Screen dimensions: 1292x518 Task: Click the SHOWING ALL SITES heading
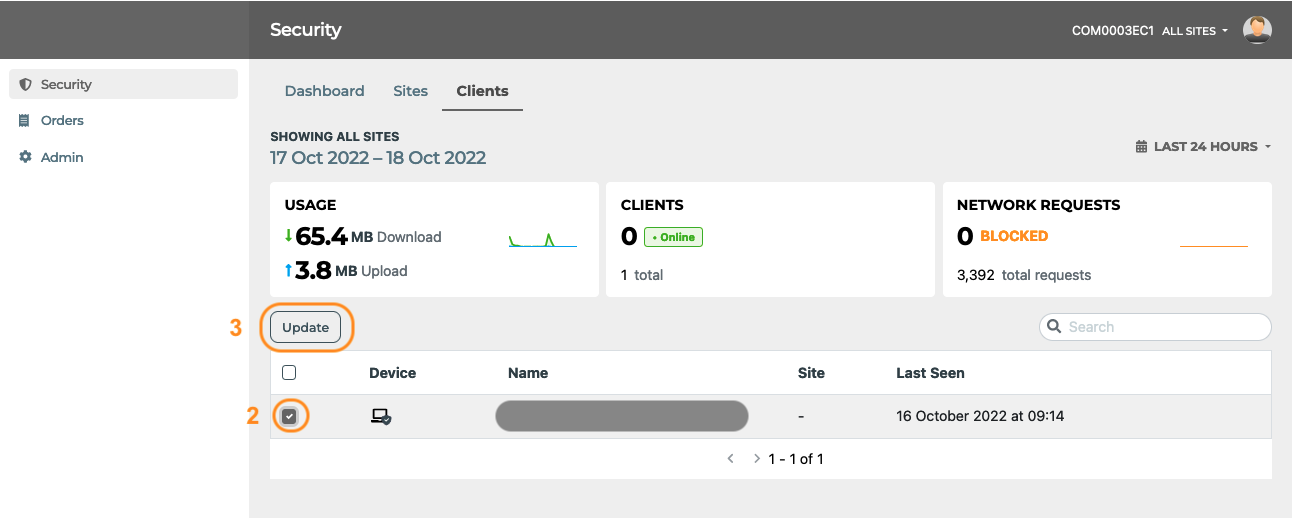(x=335, y=137)
